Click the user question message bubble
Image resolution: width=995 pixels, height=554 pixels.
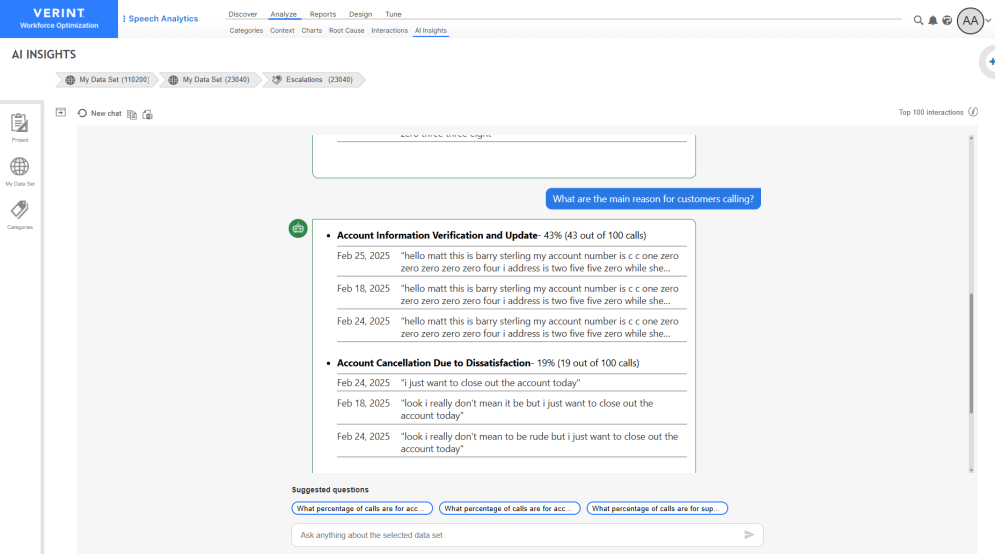pyautogui.click(x=653, y=199)
